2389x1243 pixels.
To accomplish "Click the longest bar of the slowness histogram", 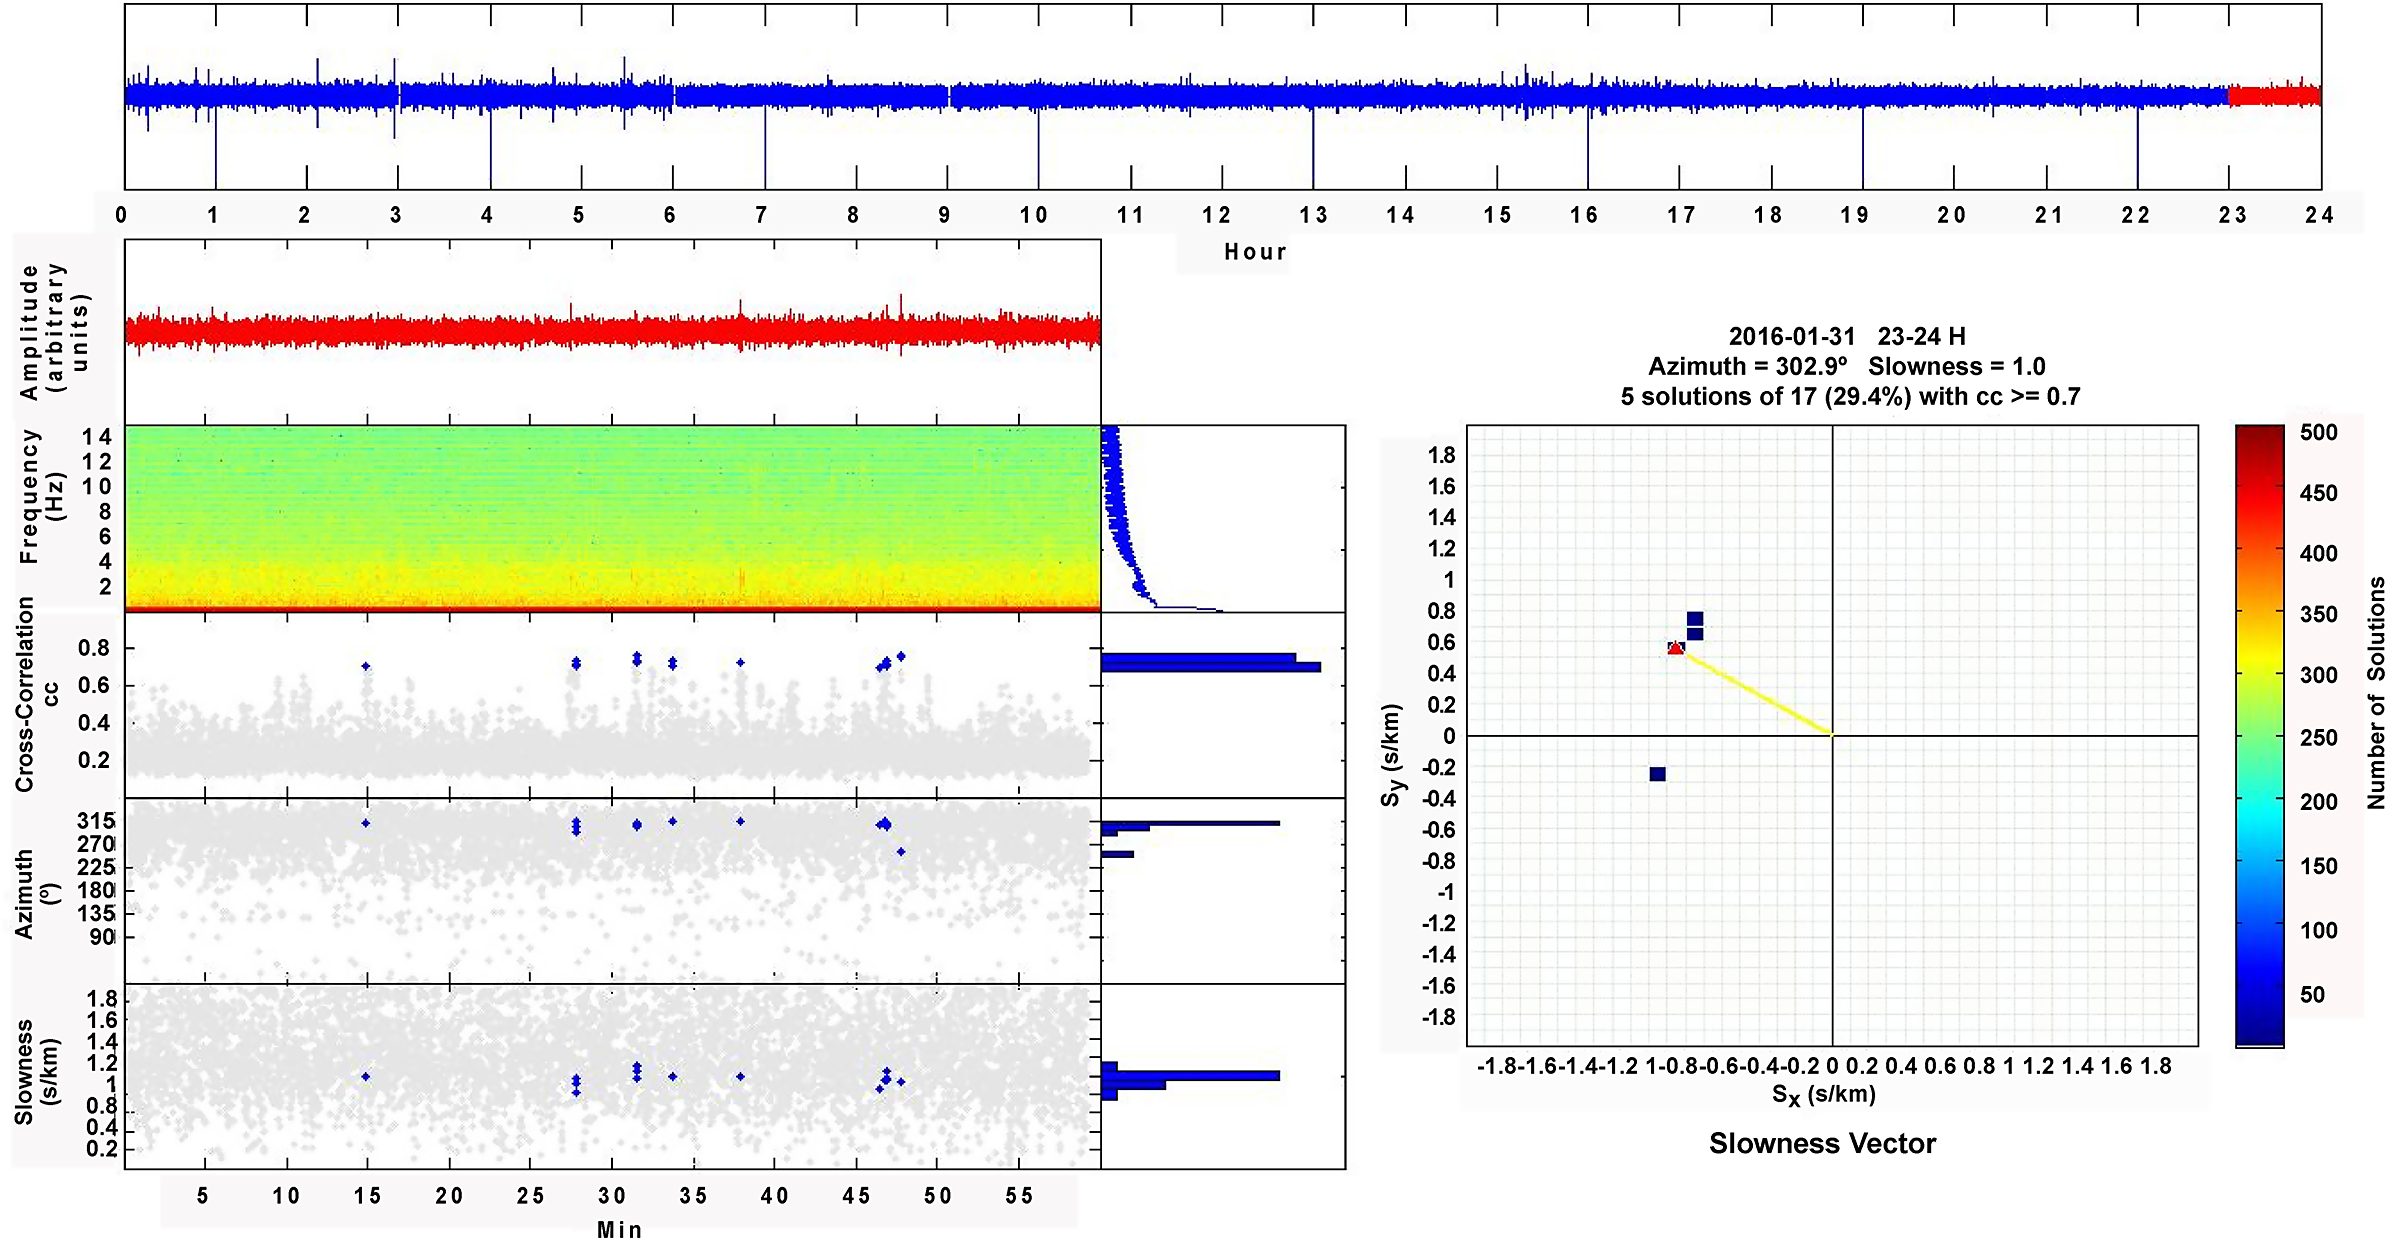I will [x=1190, y=1076].
